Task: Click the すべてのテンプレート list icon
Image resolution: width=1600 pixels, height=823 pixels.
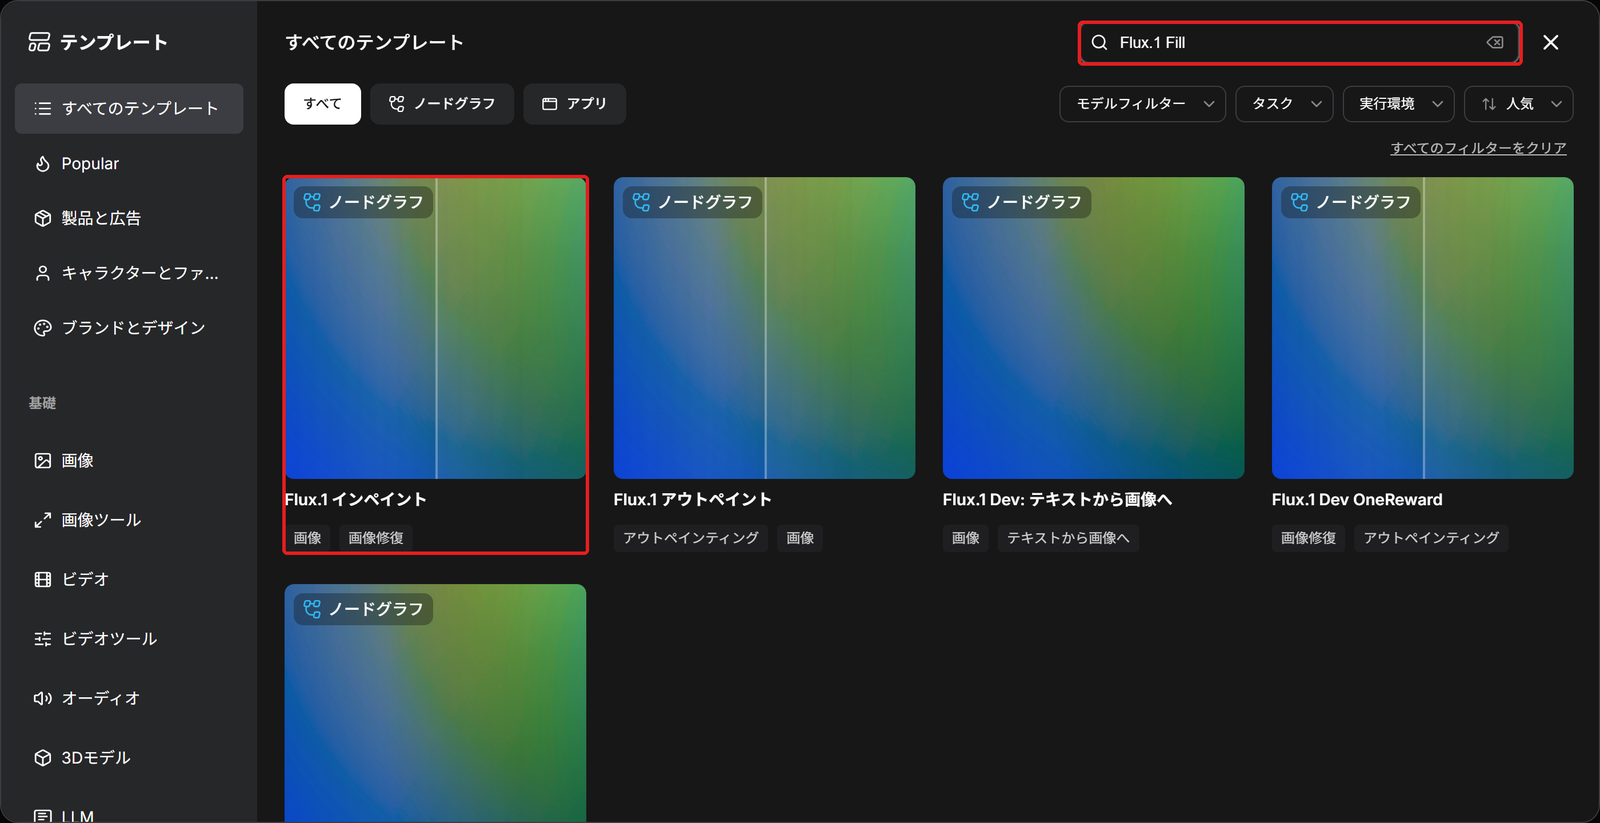Action: (42, 108)
